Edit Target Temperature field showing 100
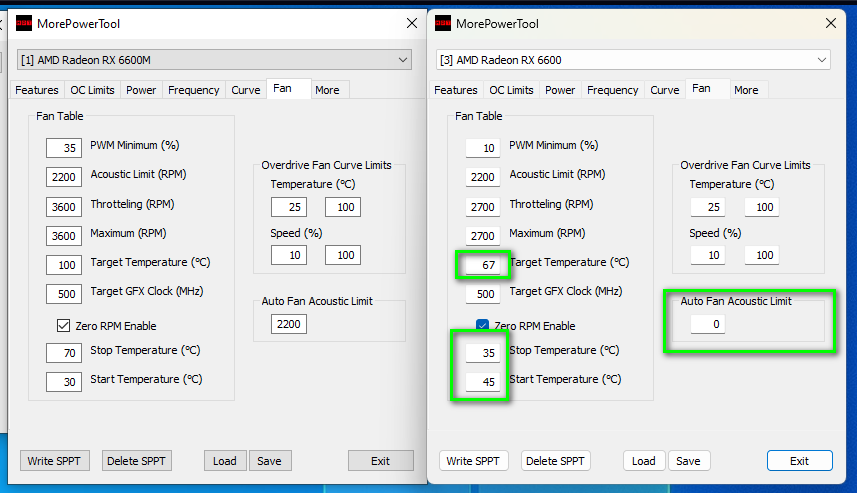This screenshot has width=857, height=493. (x=64, y=265)
